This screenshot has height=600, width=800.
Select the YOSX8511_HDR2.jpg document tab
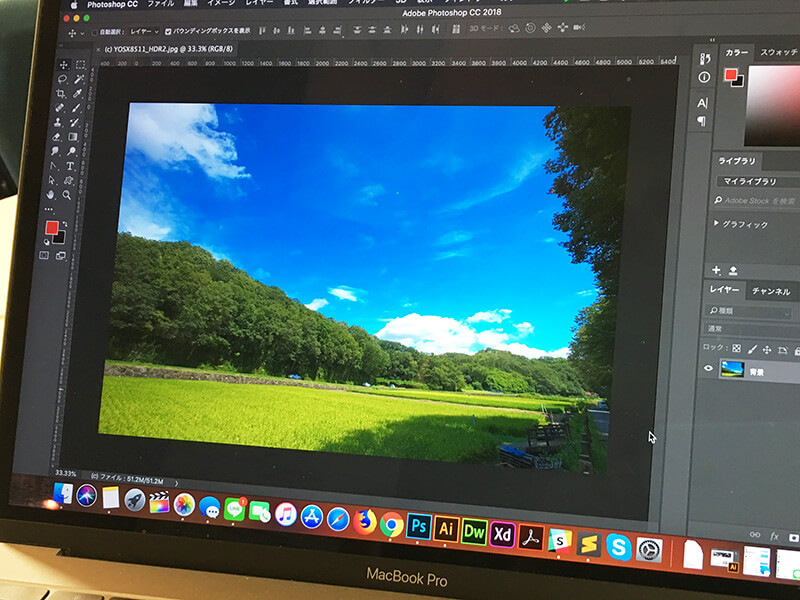tap(168, 49)
